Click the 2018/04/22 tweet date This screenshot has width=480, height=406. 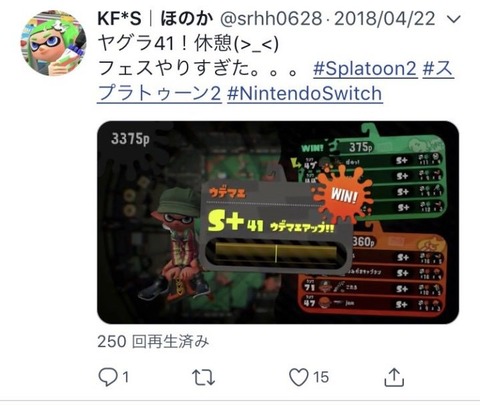(x=385, y=19)
